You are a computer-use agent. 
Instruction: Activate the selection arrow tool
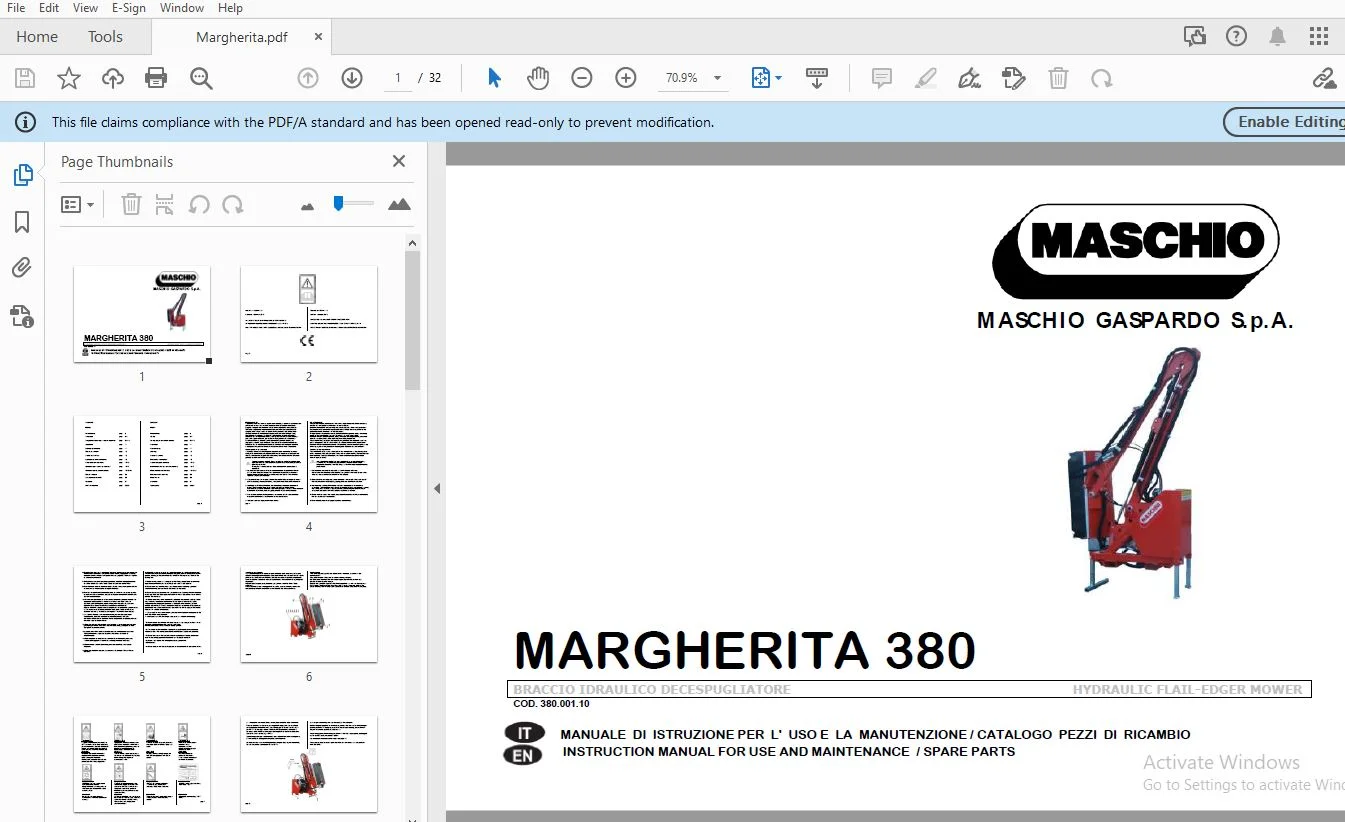click(494, 78)
